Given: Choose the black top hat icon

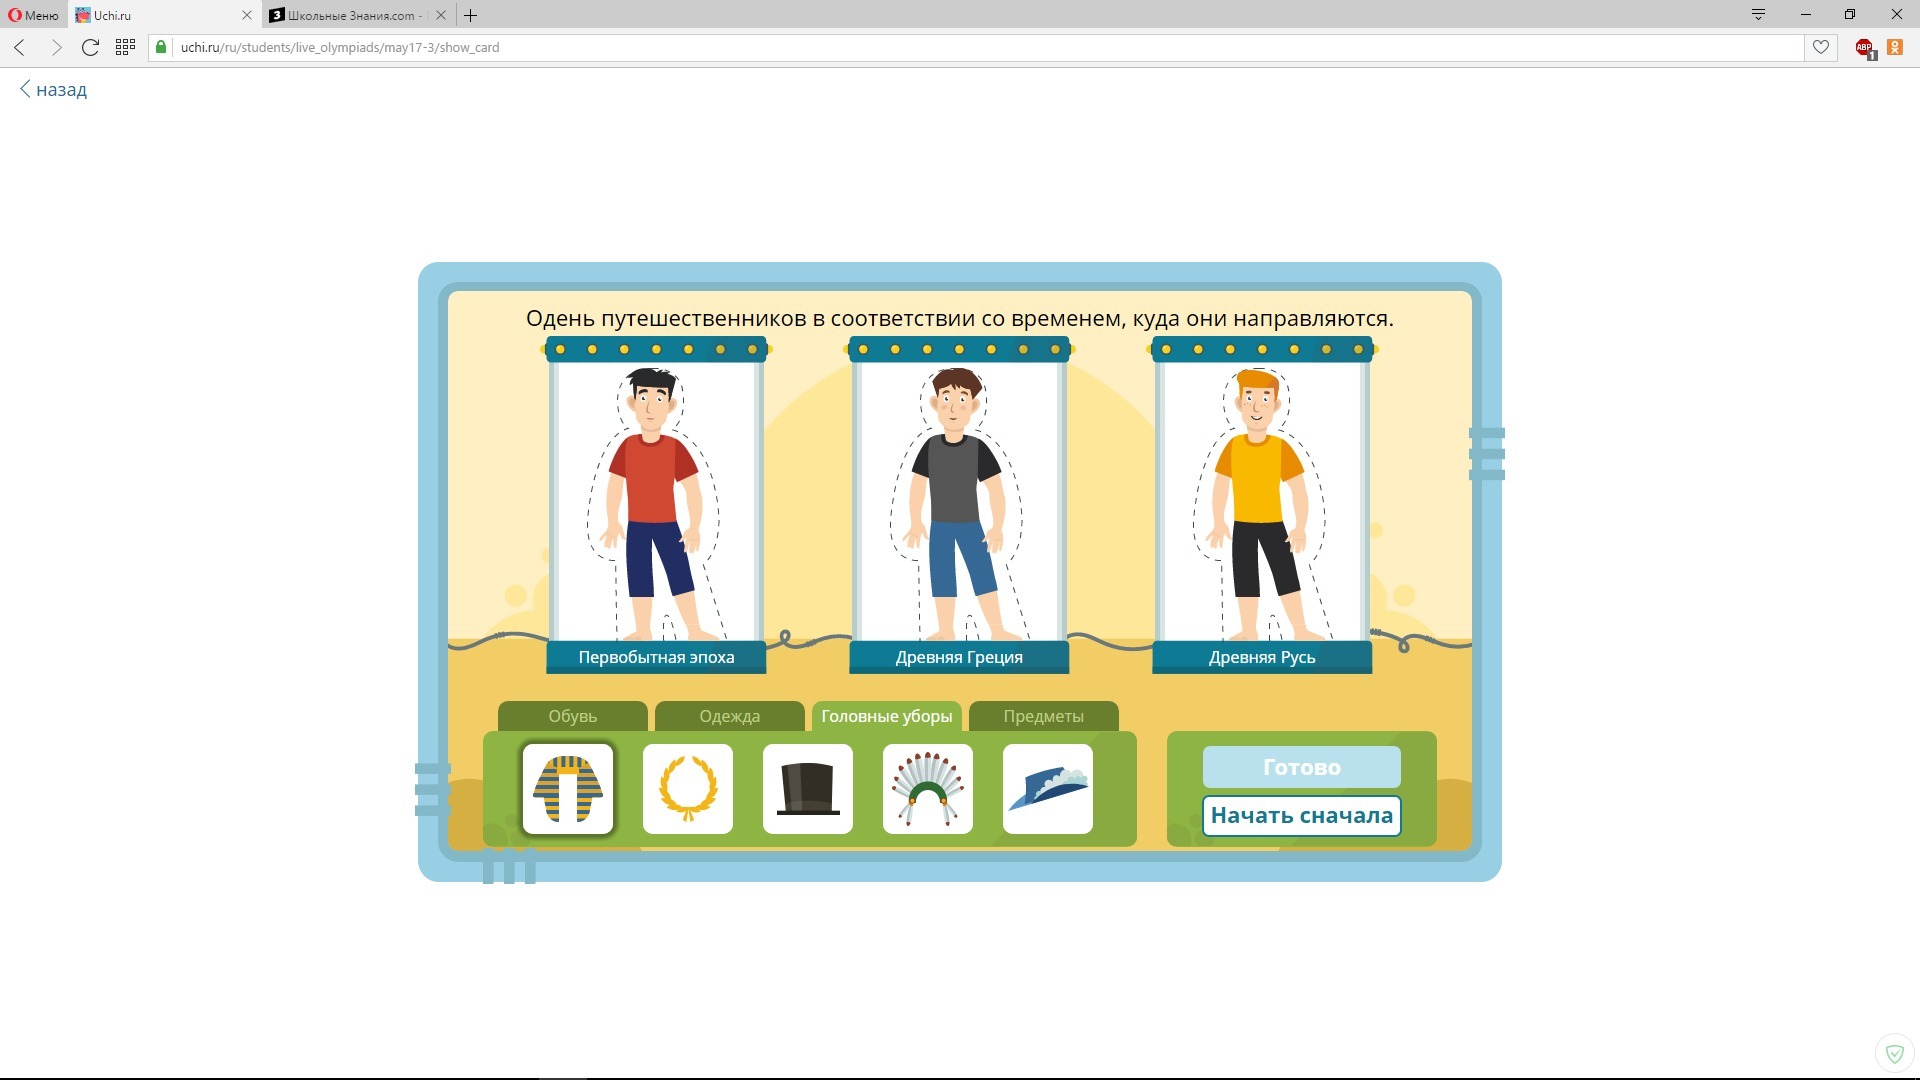Looking at the screenshot, I should coord(807,789).
